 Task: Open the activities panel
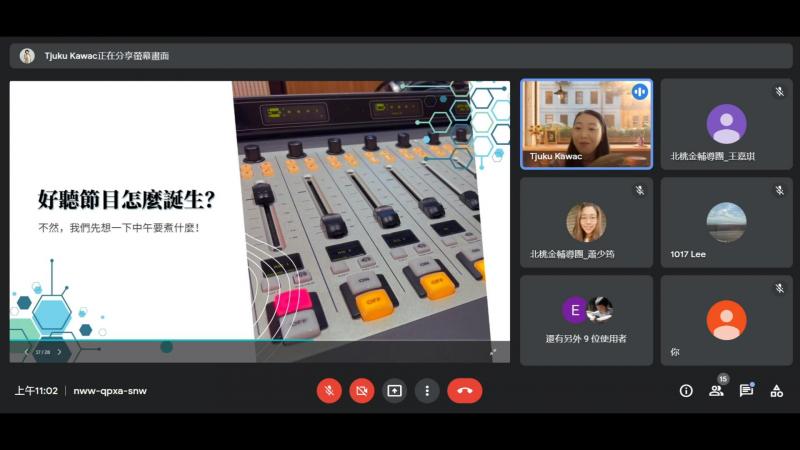click(x=776, y=391)
